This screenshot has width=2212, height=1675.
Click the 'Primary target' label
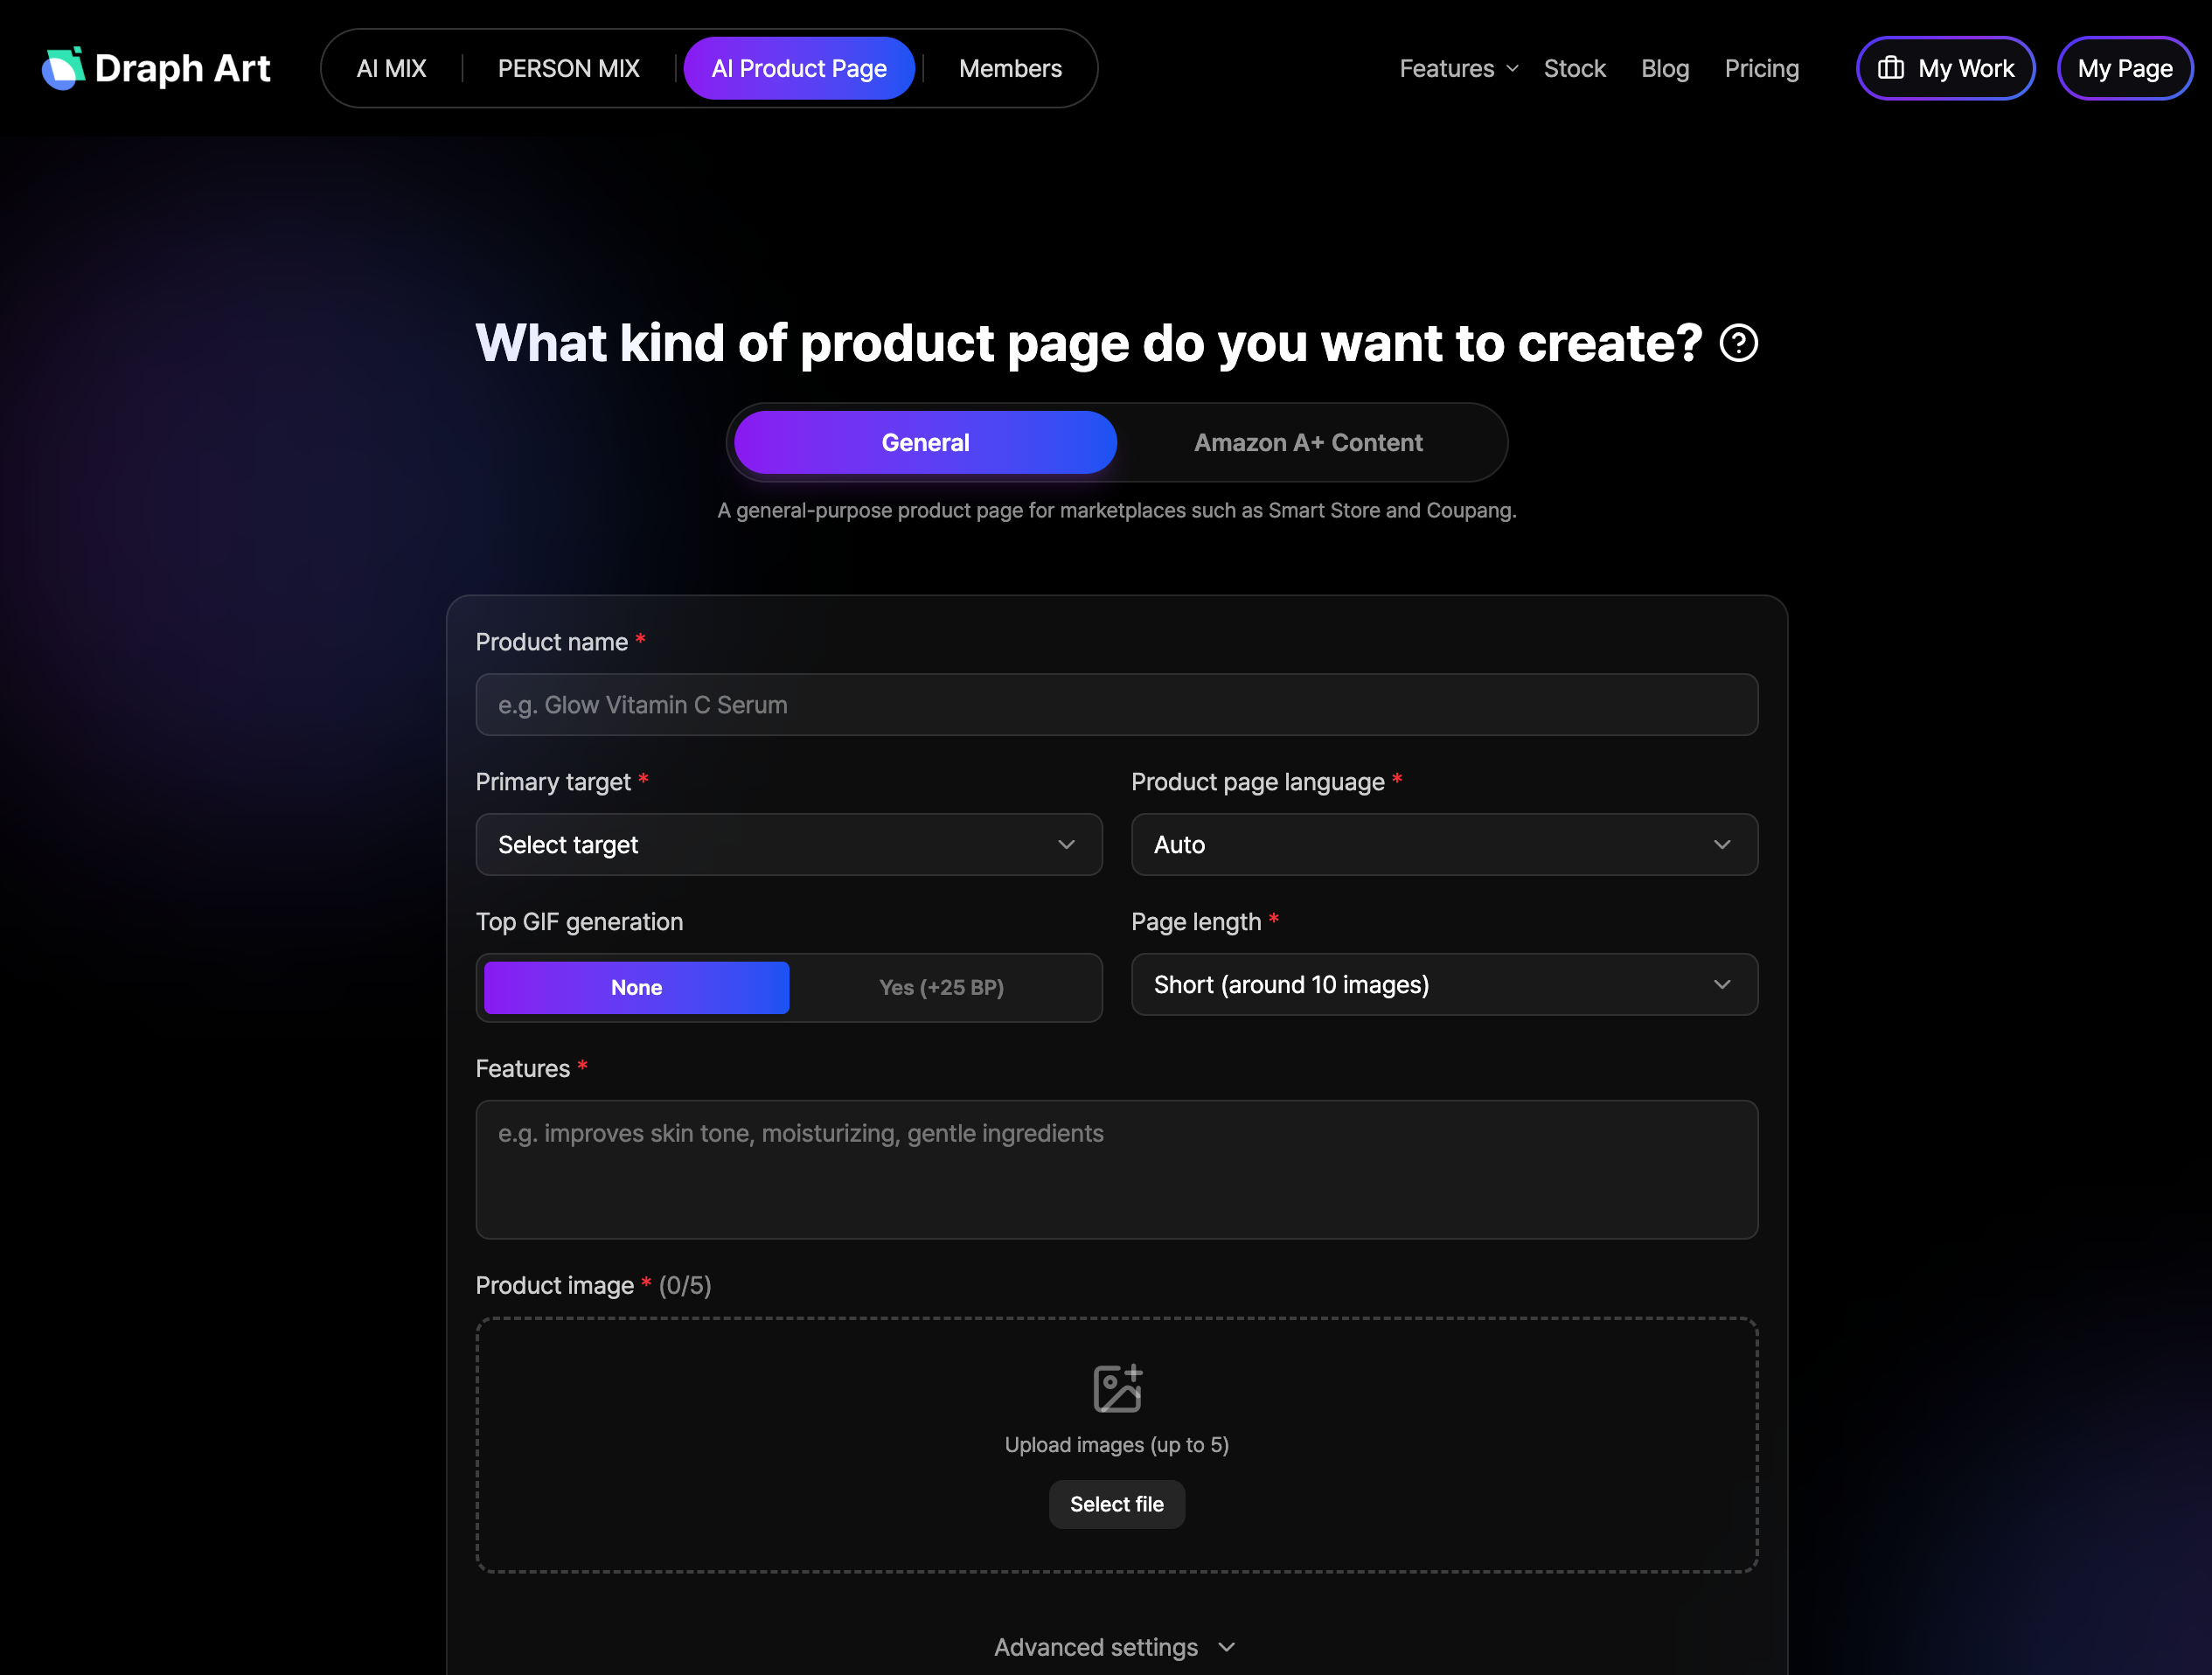(553, 782)
